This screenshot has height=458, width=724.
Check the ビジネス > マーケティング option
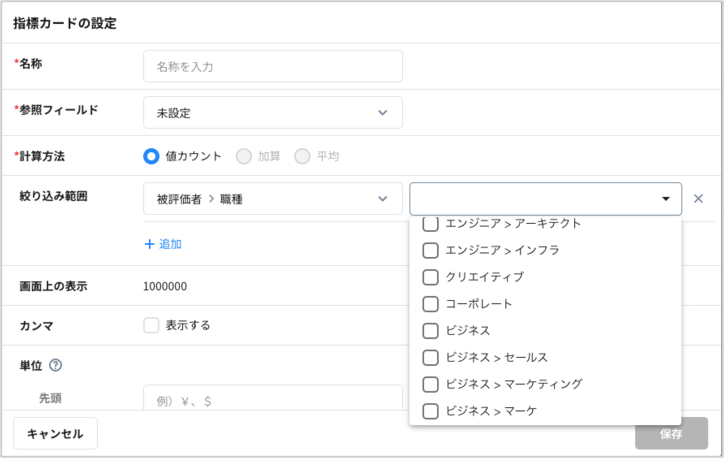coord(430,384)
